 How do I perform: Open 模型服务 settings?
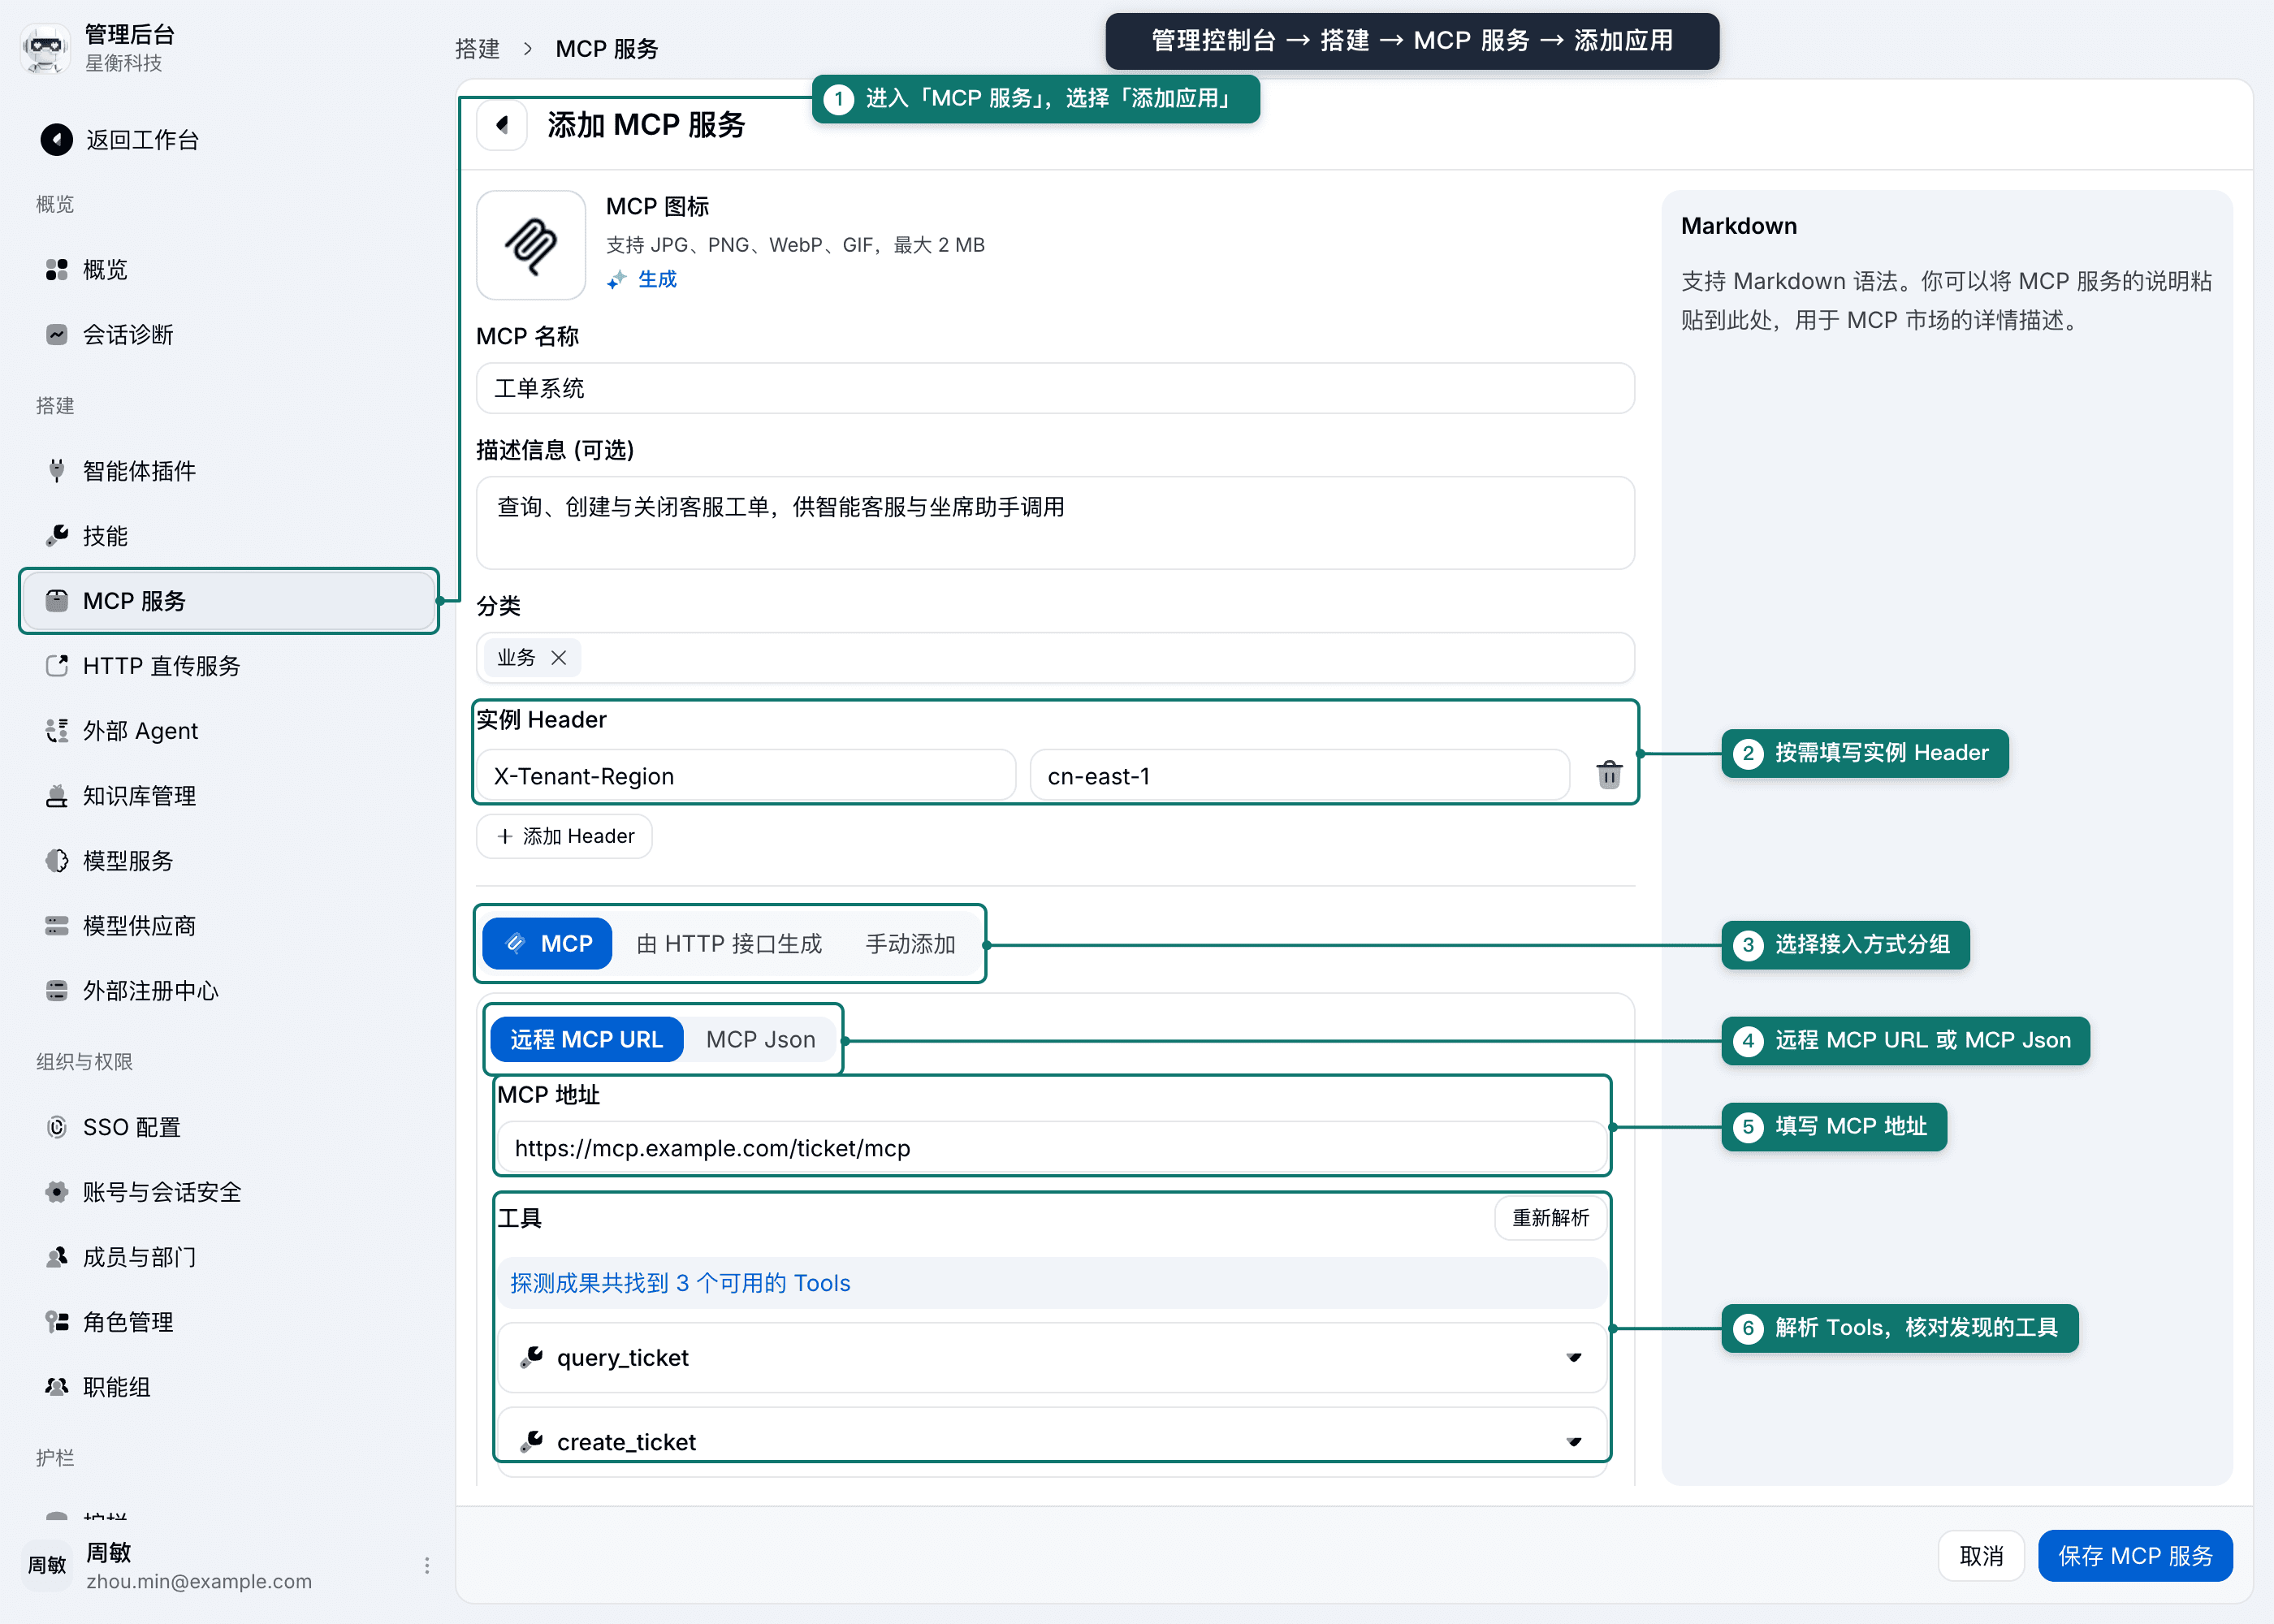[x=228, y=860]
